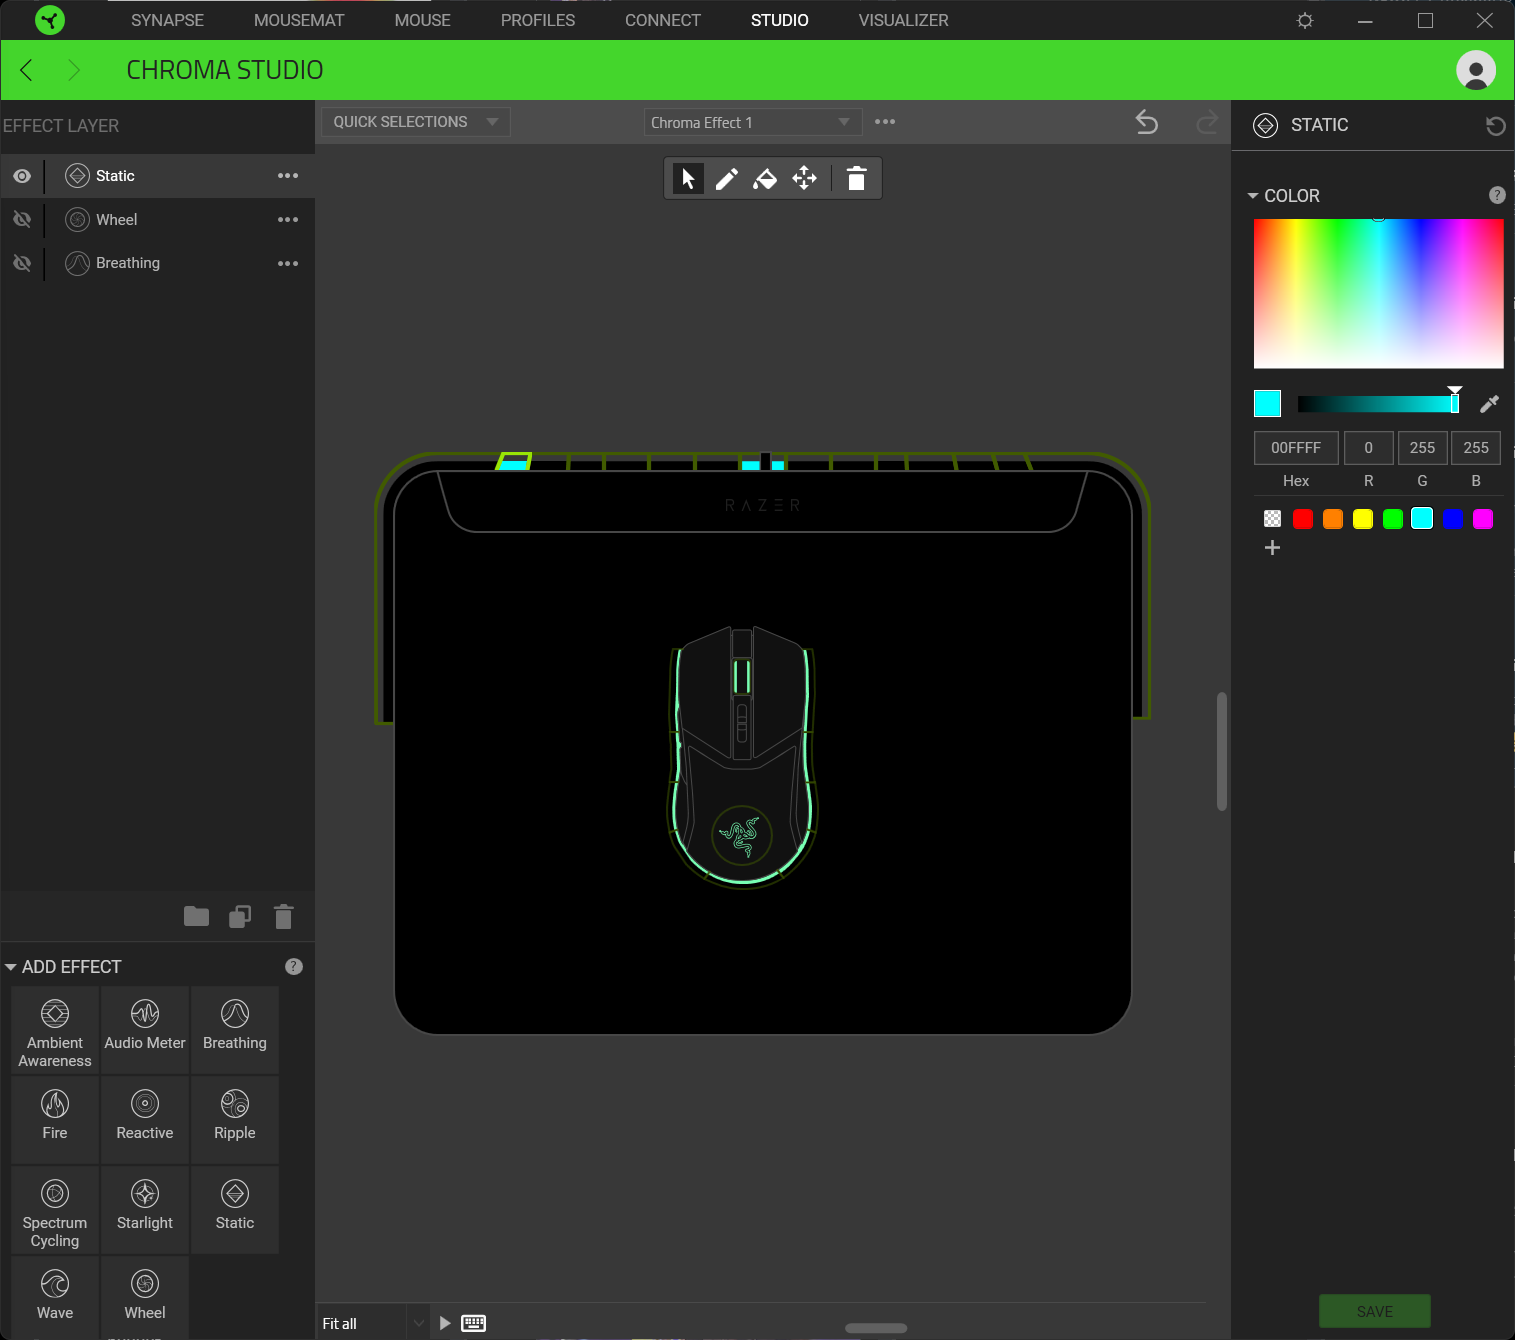Choose the Fill bucket tool
Screen dimensions: 1515x1340
click(x=766, y=178)
